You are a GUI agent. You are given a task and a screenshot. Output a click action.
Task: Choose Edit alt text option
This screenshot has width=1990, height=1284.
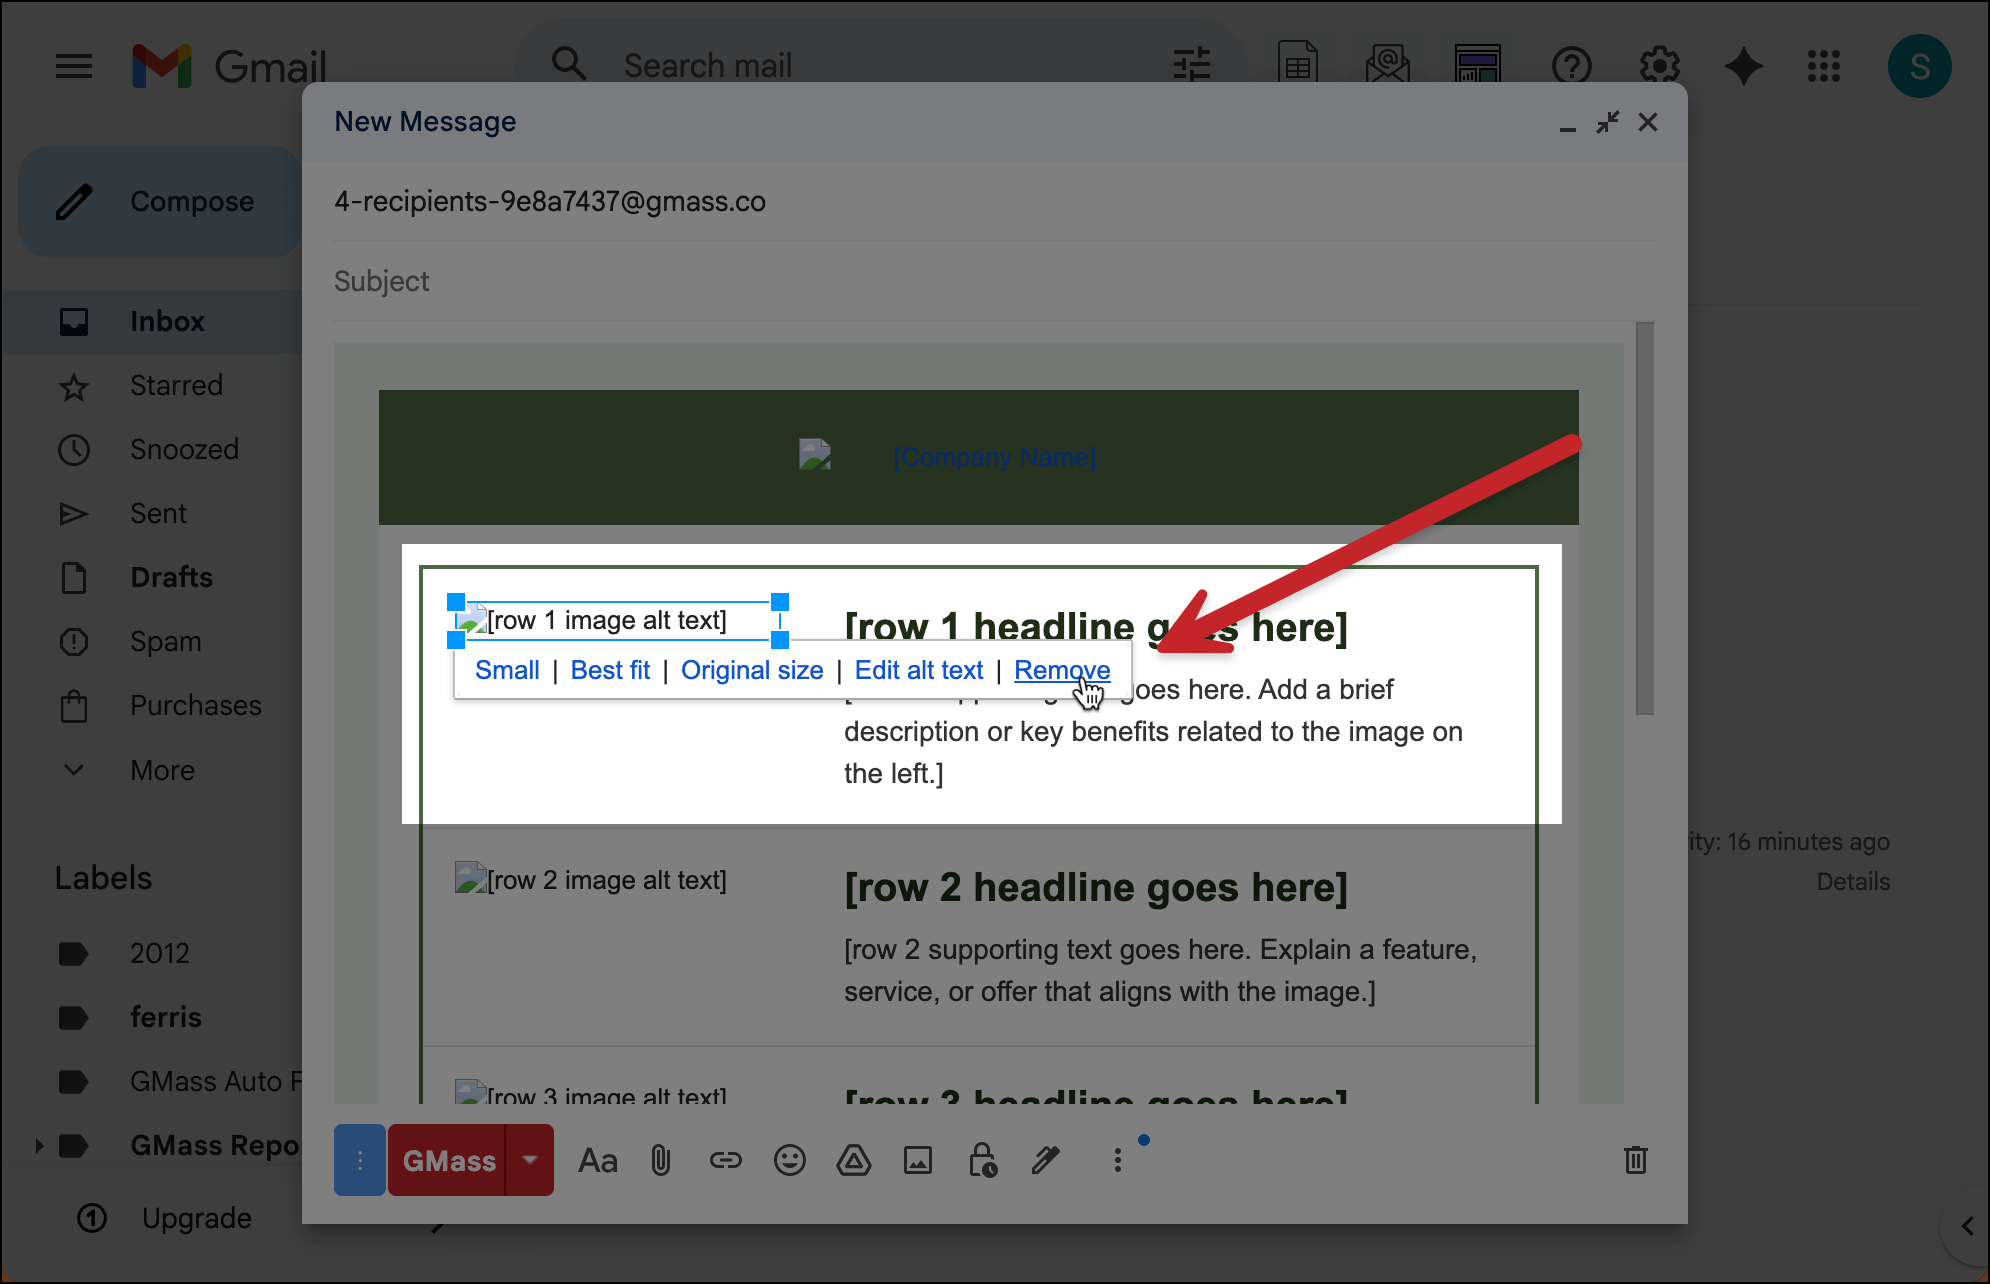coord(918,670)
